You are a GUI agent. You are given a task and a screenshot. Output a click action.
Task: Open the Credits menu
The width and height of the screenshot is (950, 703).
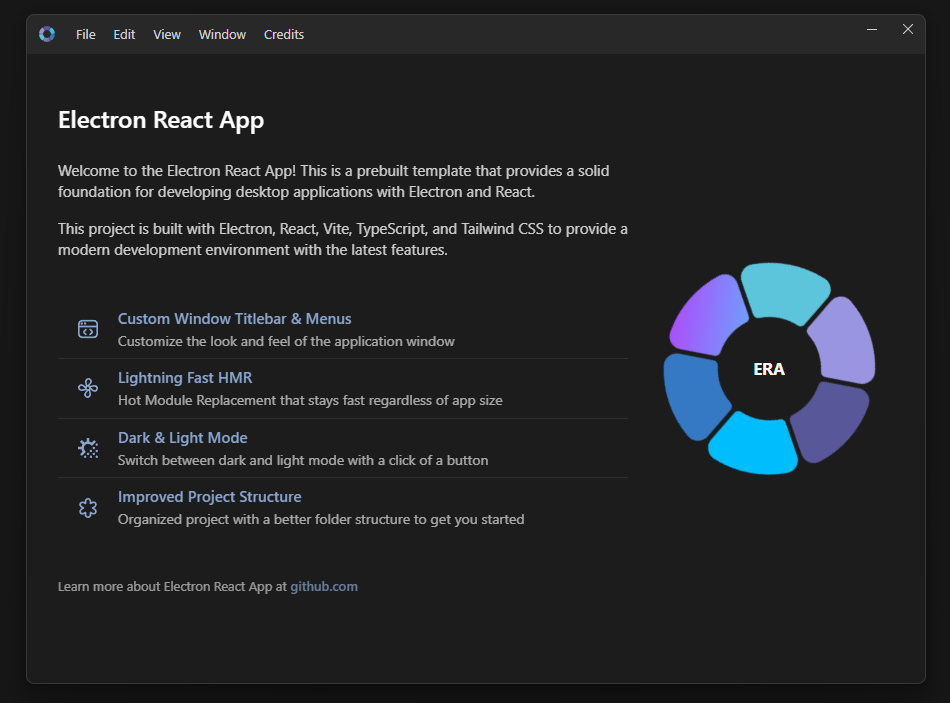click(x=284, y=34)
